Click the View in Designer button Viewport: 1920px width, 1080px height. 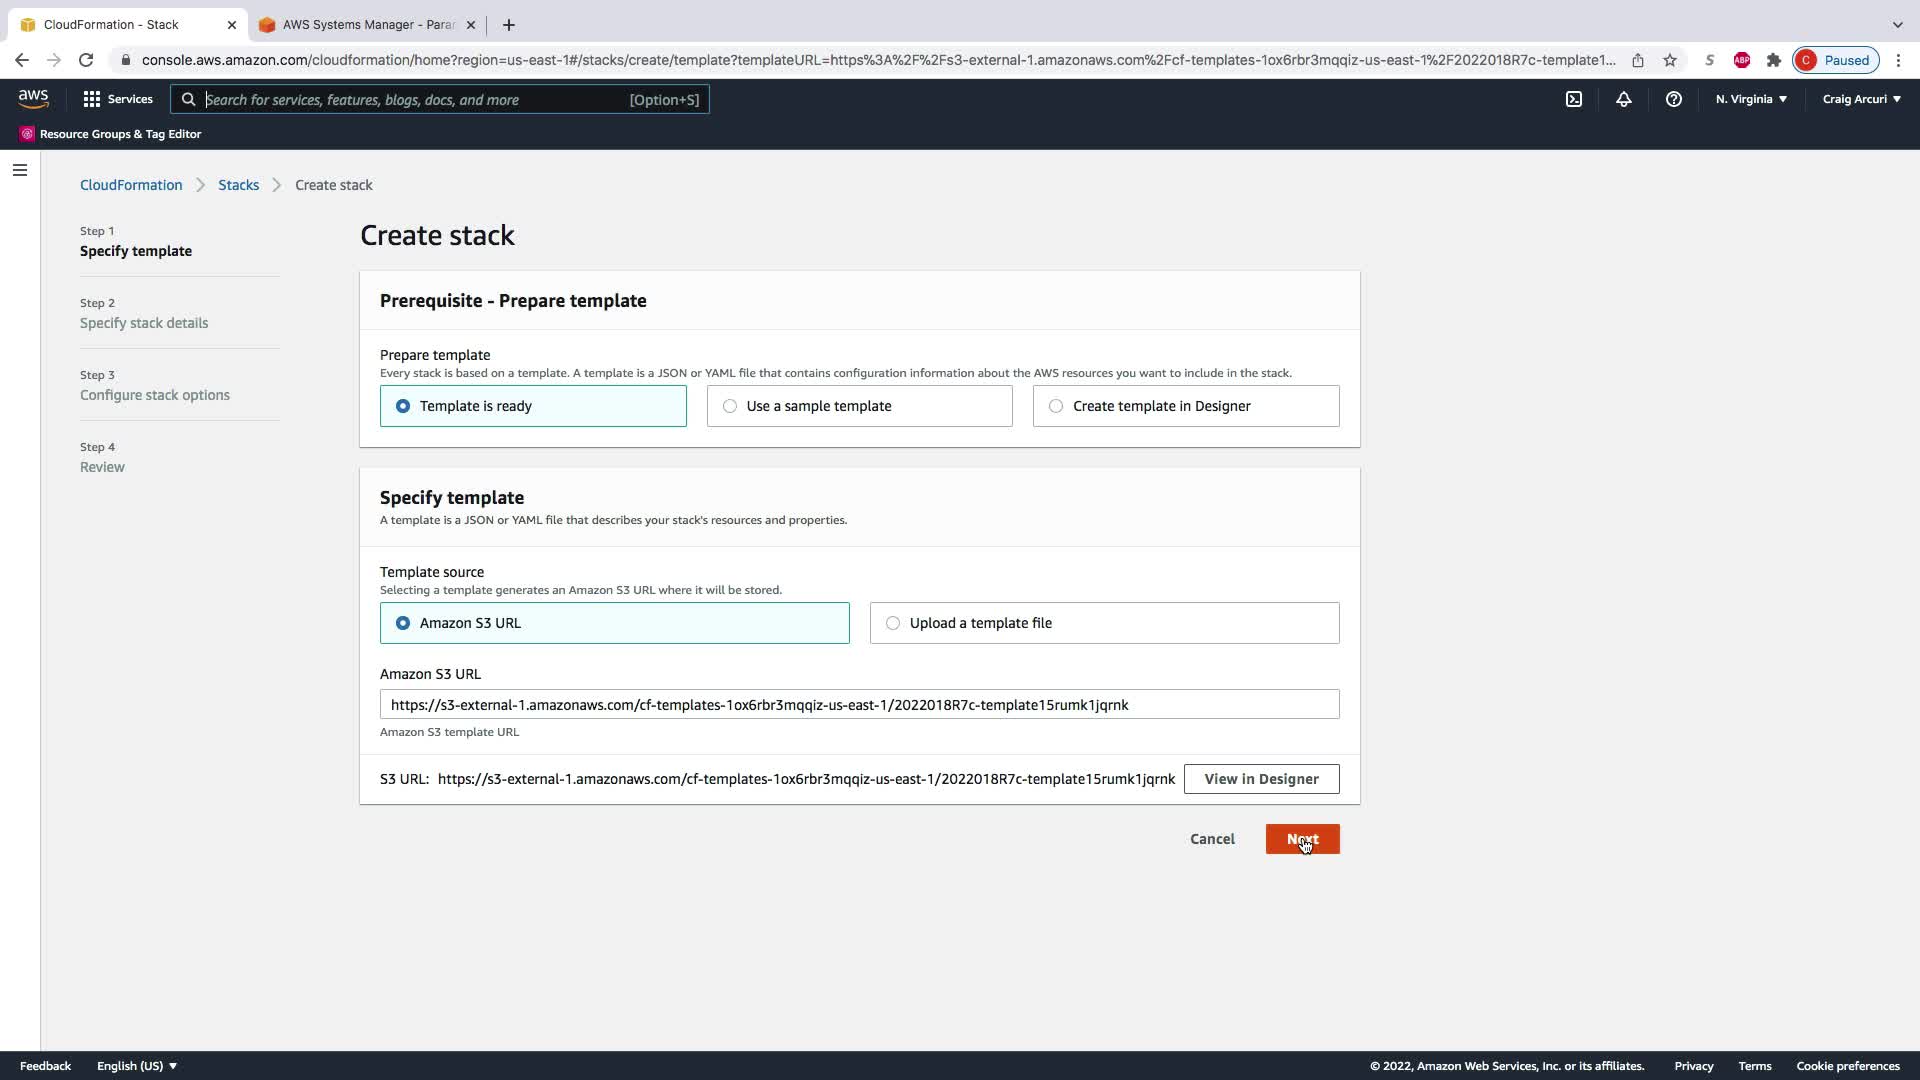(1261, 779)
